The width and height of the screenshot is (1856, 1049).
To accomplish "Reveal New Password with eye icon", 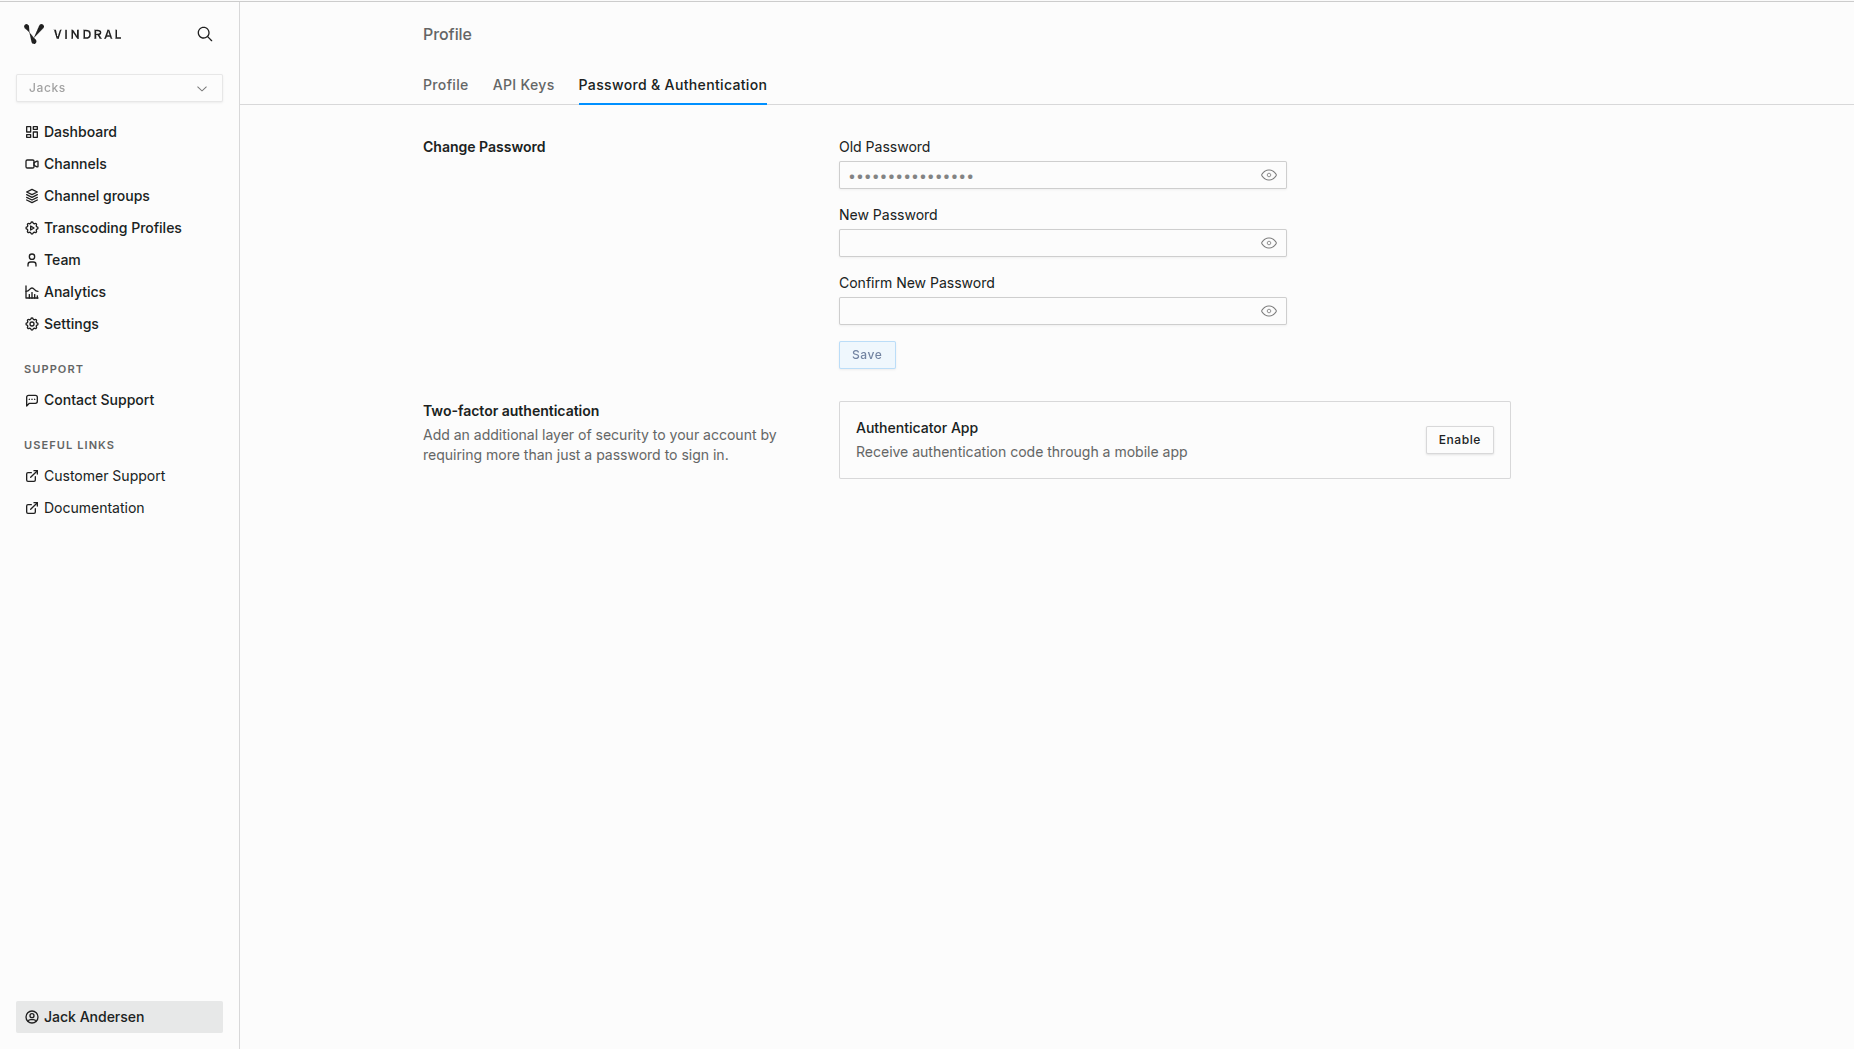I will click(x=1268, y=243).
